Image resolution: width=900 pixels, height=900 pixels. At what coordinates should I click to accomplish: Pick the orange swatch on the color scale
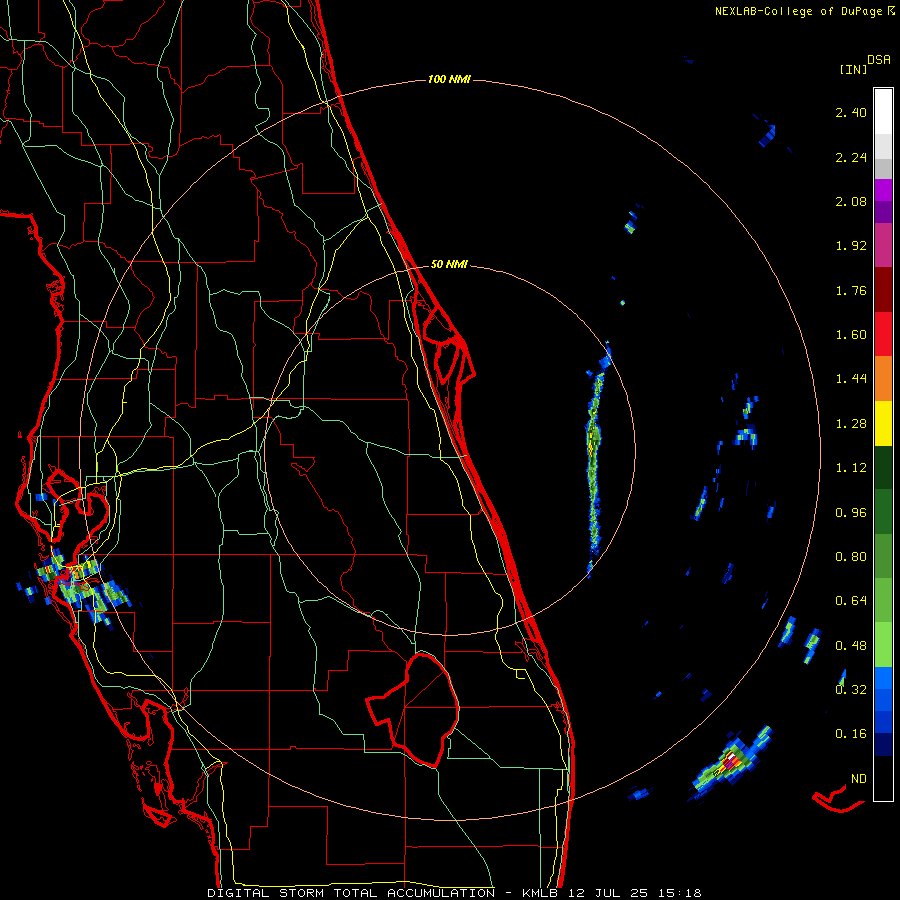pos(883,379)
